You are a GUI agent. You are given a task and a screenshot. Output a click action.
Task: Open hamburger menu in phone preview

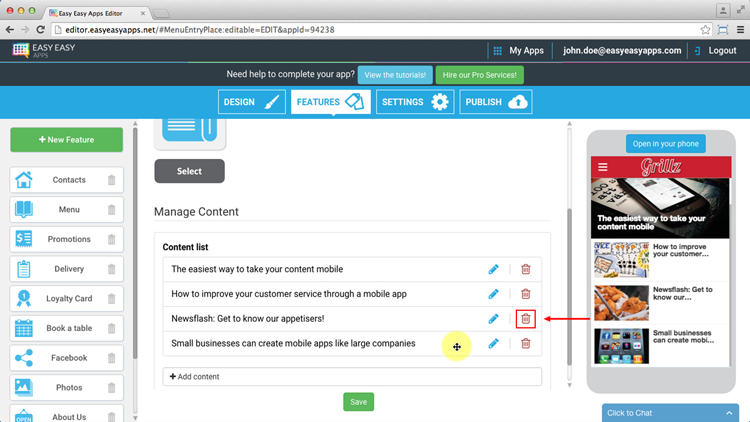(603, 167)
